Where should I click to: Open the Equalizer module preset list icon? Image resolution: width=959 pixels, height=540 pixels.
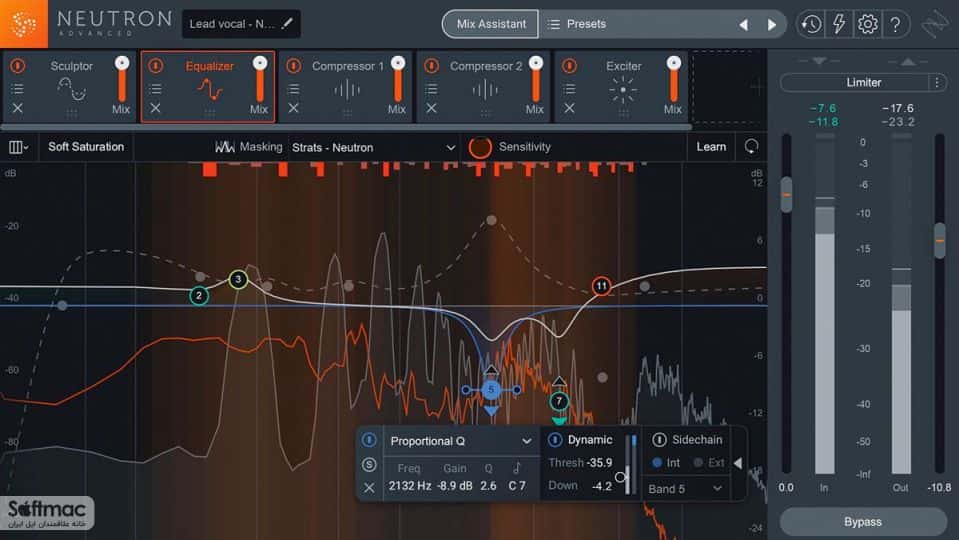[155, 89]
